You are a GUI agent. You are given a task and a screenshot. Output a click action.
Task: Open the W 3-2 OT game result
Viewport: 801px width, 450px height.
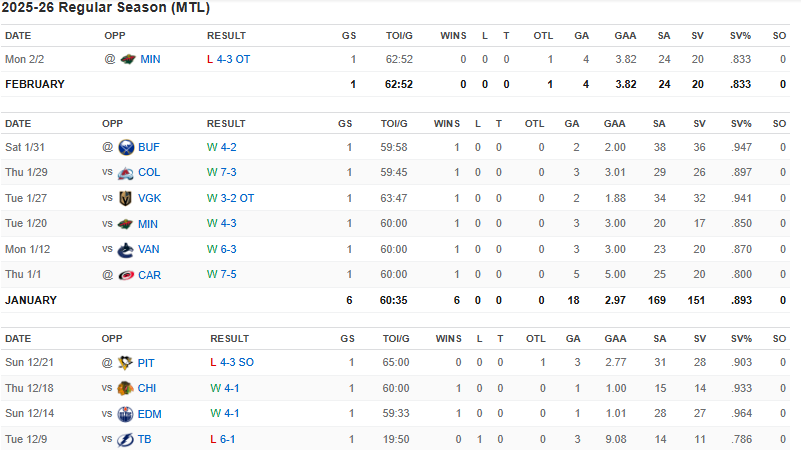(231, 198)
